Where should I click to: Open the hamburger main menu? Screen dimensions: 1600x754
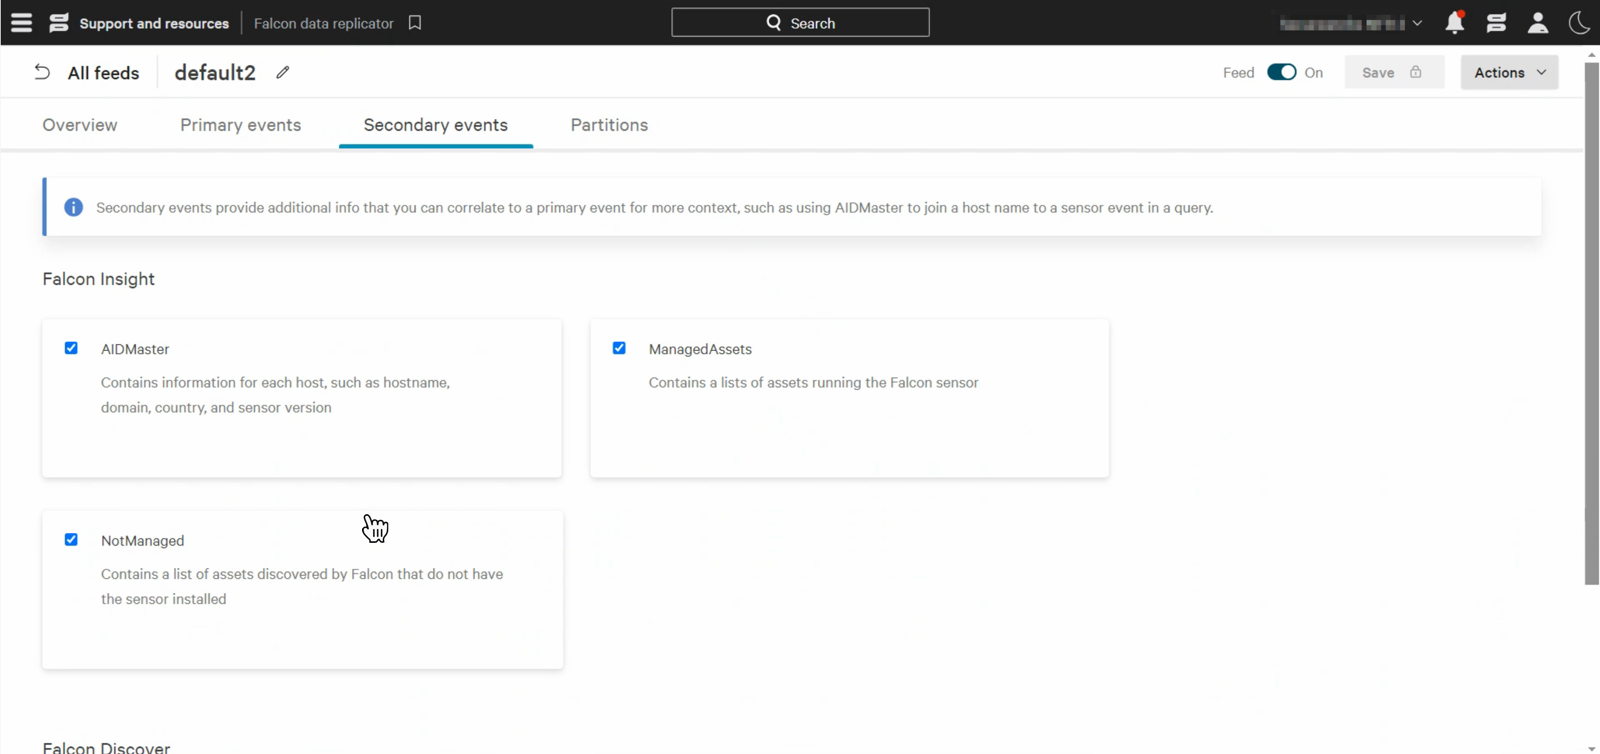tap(21, 22)
